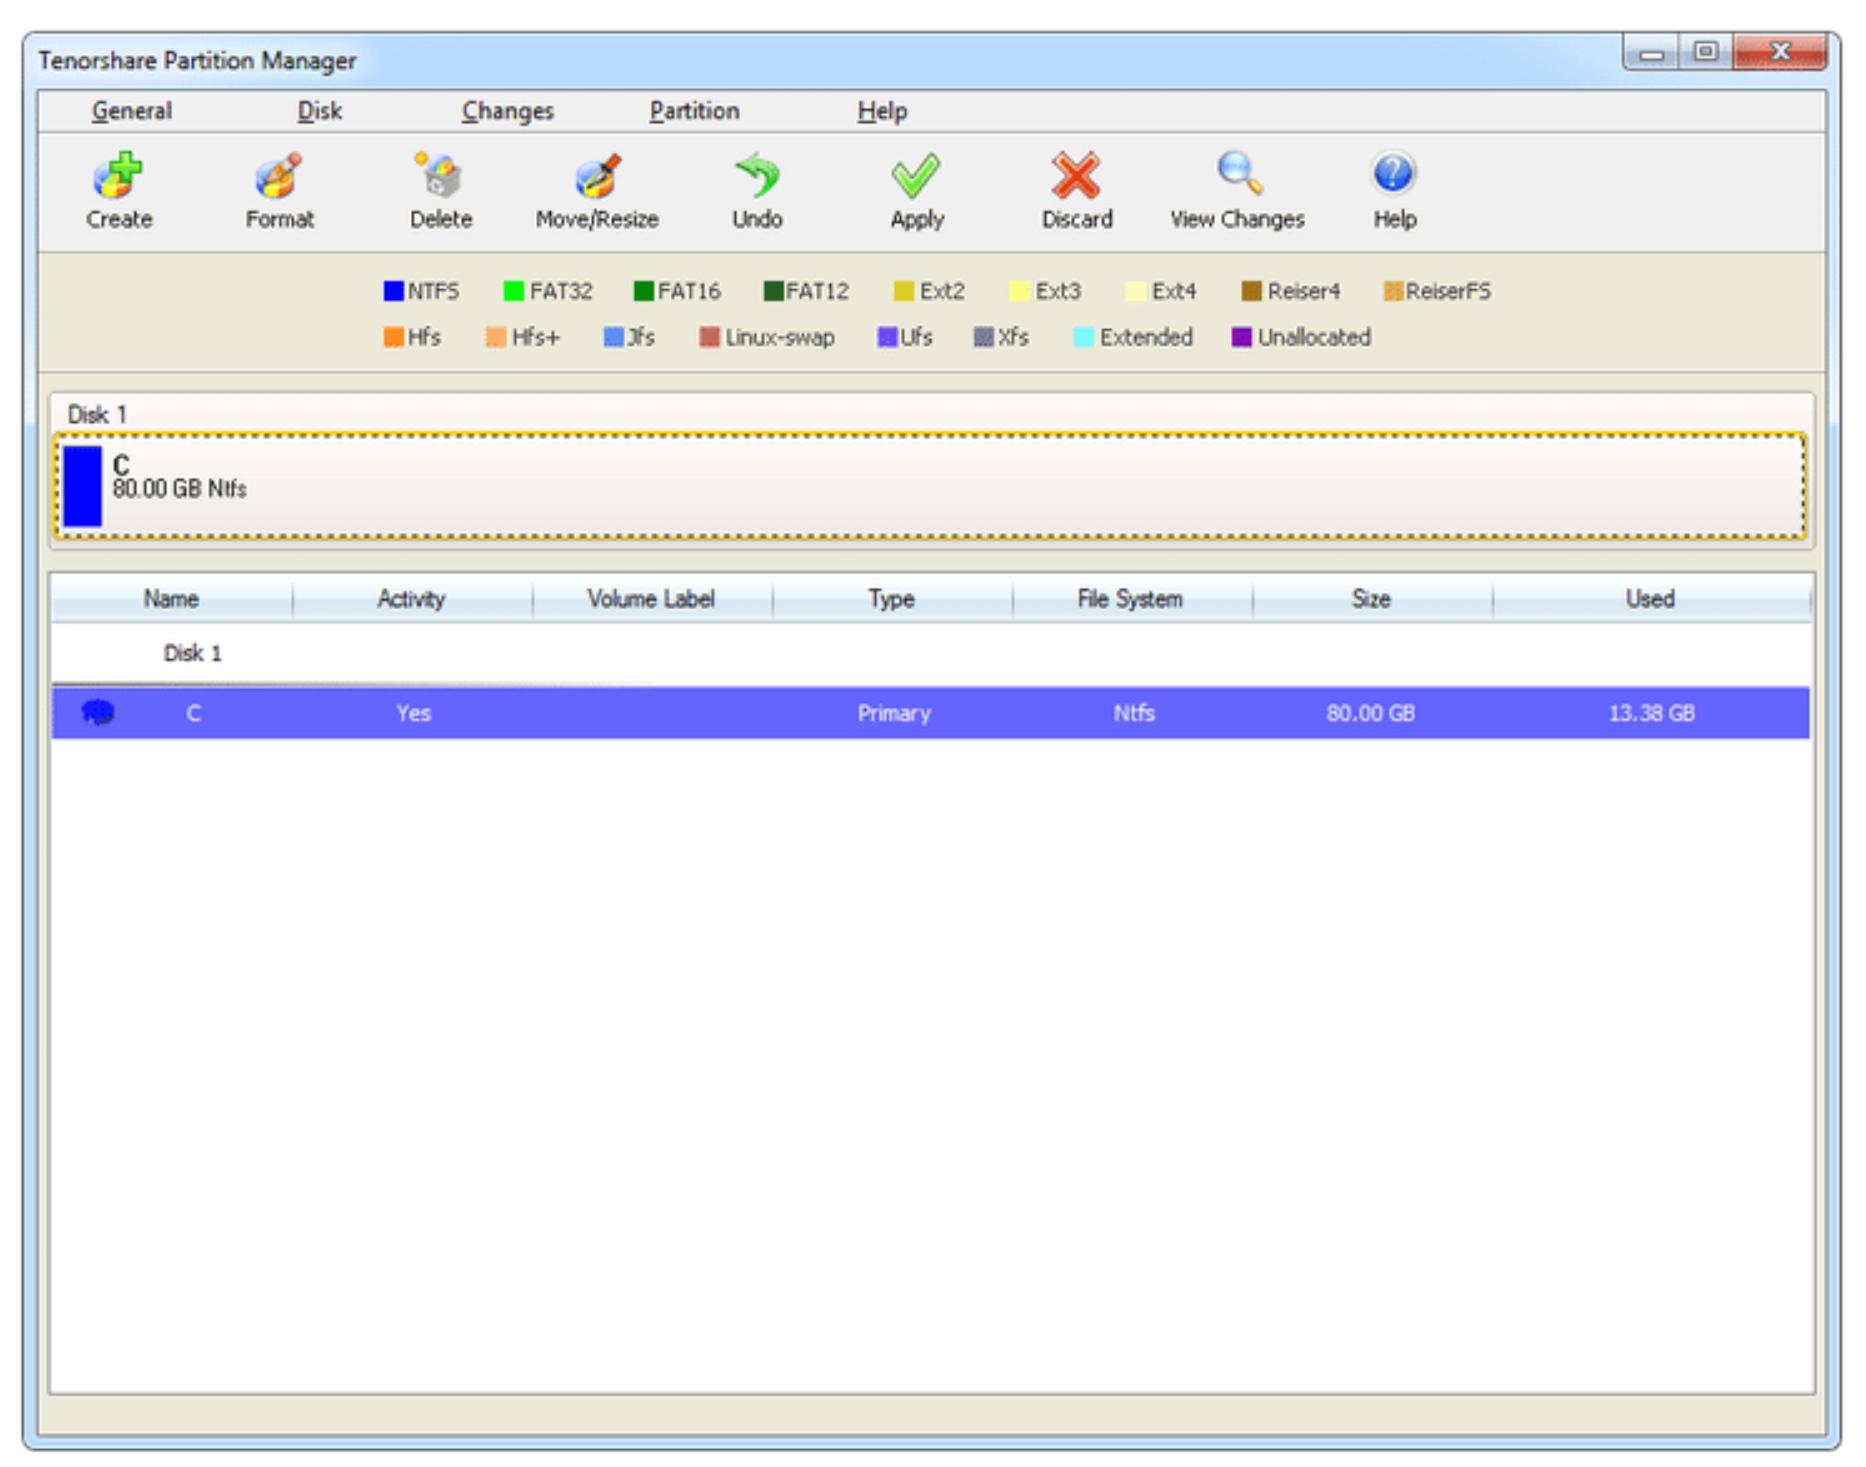This screenshot has height=1467, width=1866.
Task: Select the Format tool icon
Action: tap(278, 176)
